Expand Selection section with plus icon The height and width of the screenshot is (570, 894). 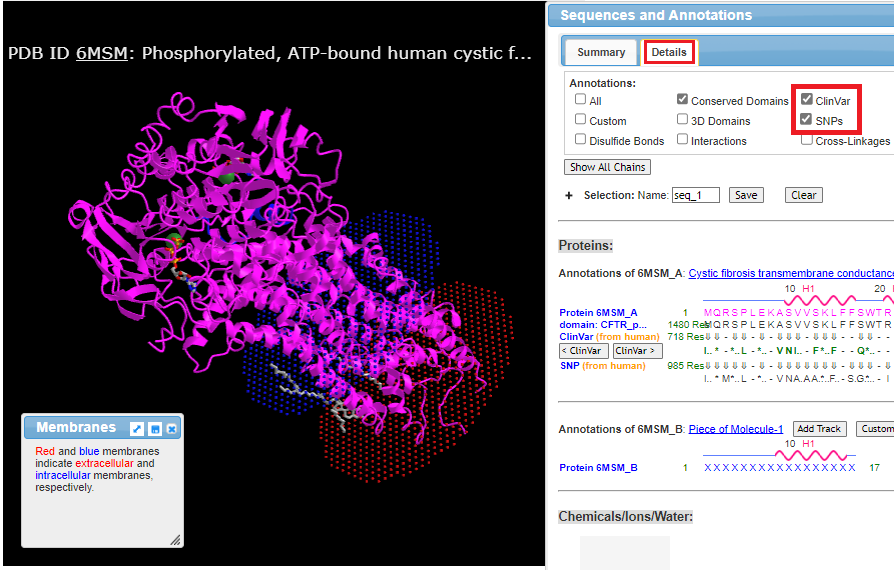point(568,196)
